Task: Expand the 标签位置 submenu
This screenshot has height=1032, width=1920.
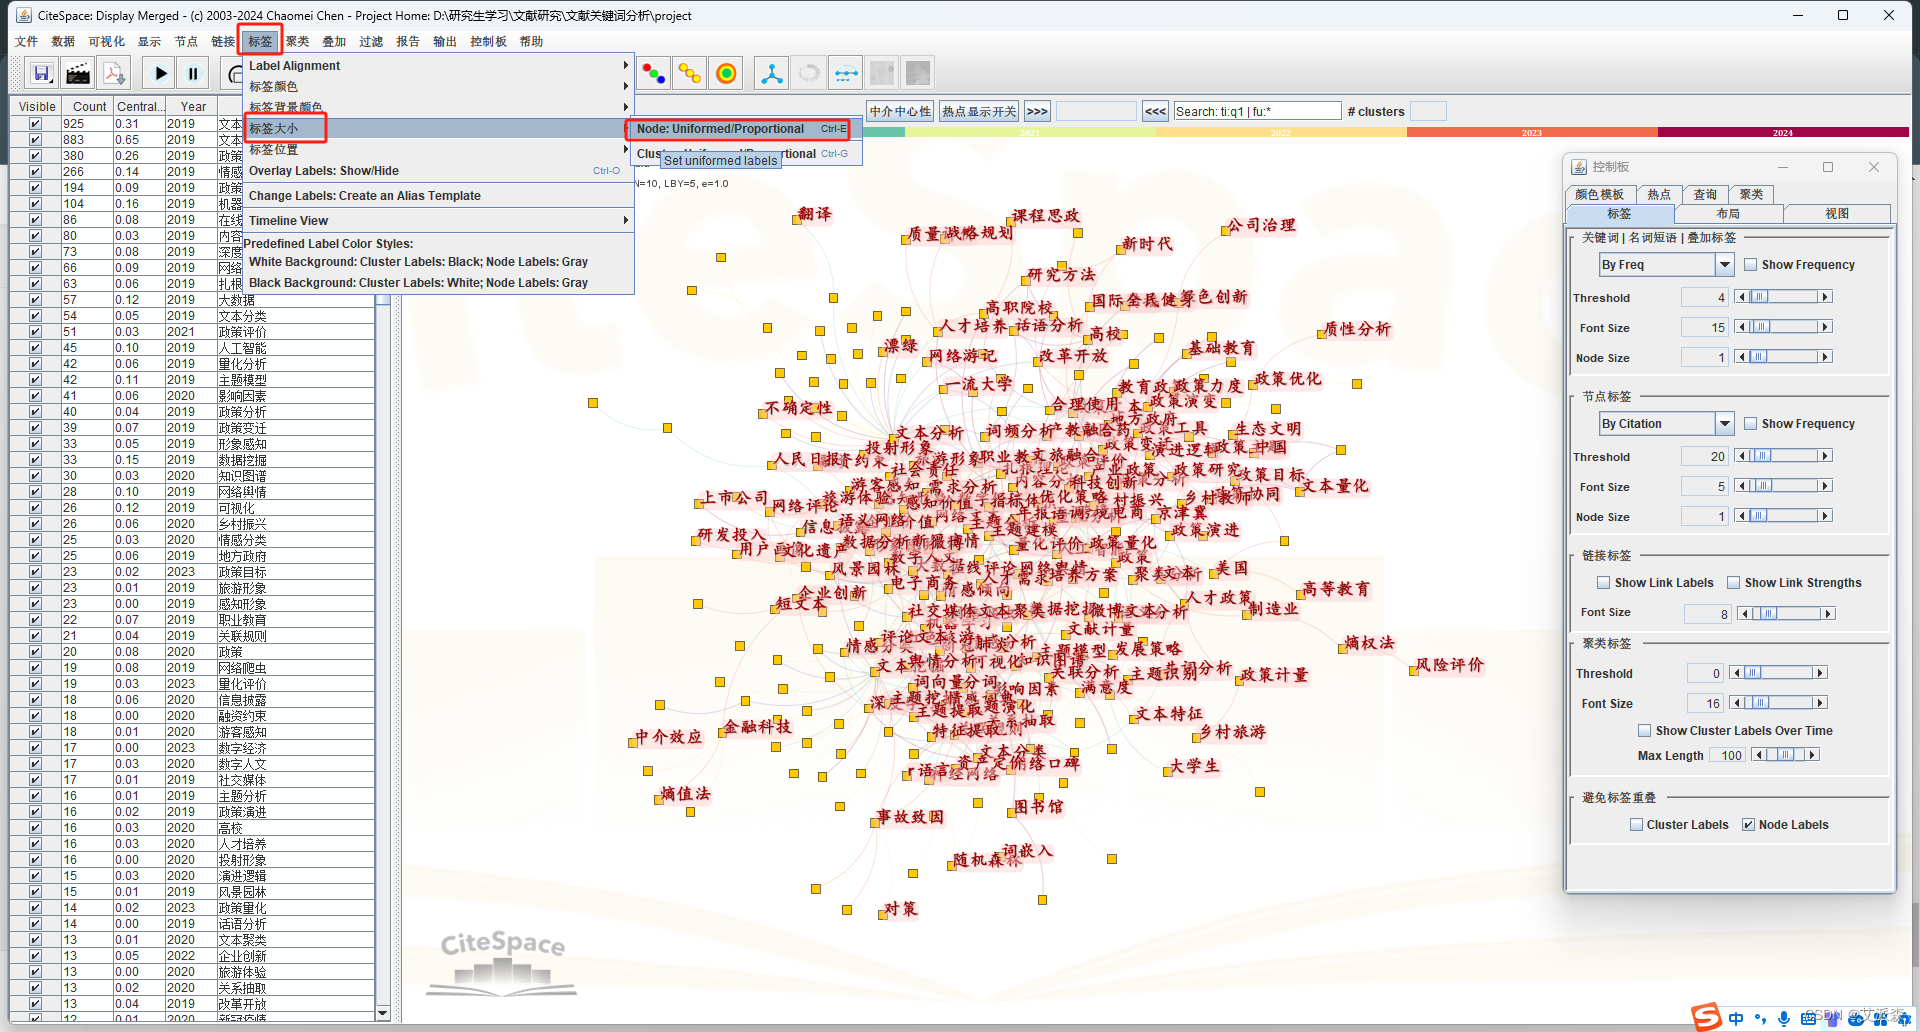Action: (438, 150)
